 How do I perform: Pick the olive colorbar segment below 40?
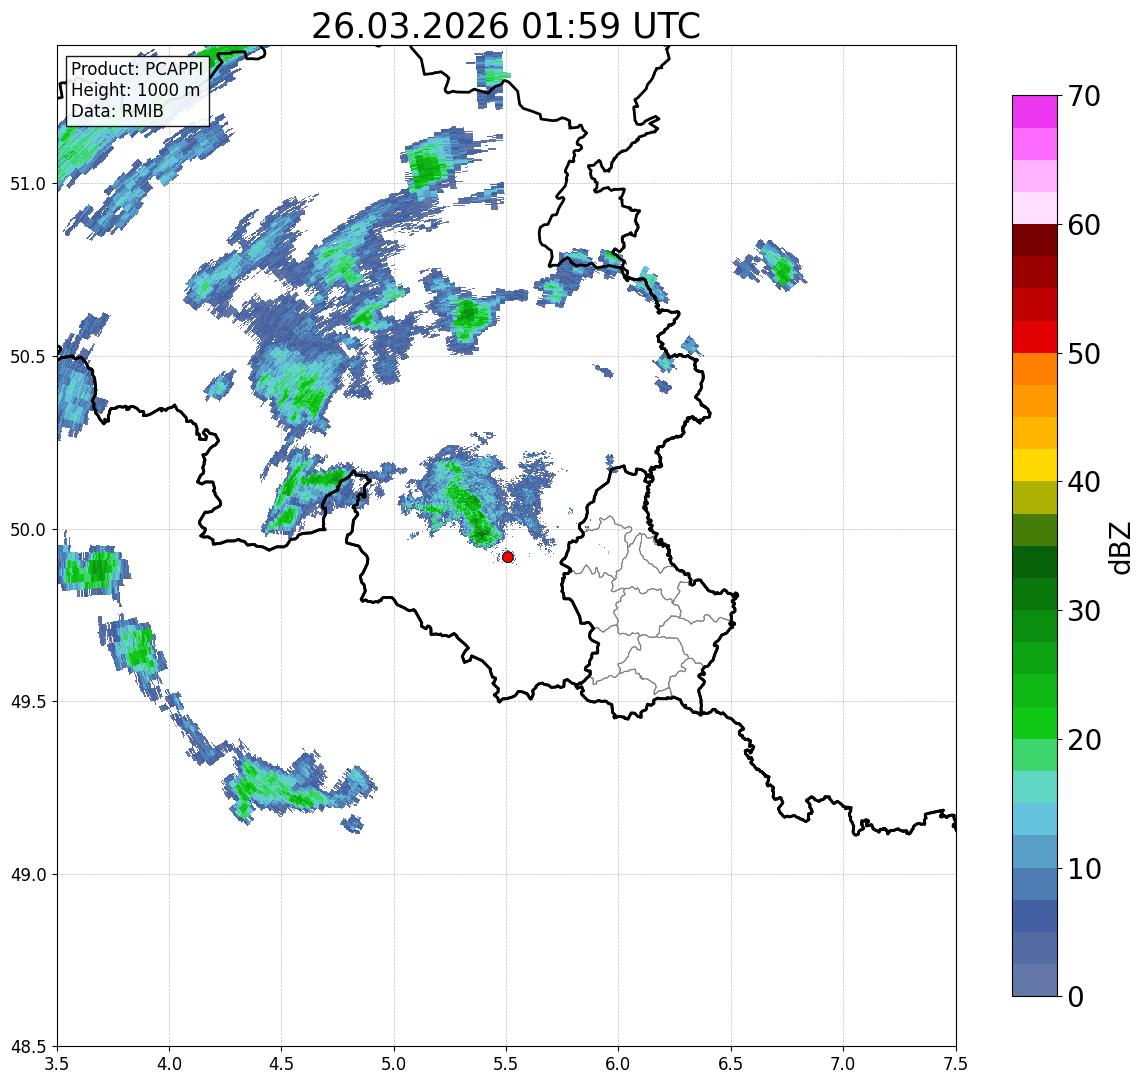pyautogui.click(x=1035, y=497)
